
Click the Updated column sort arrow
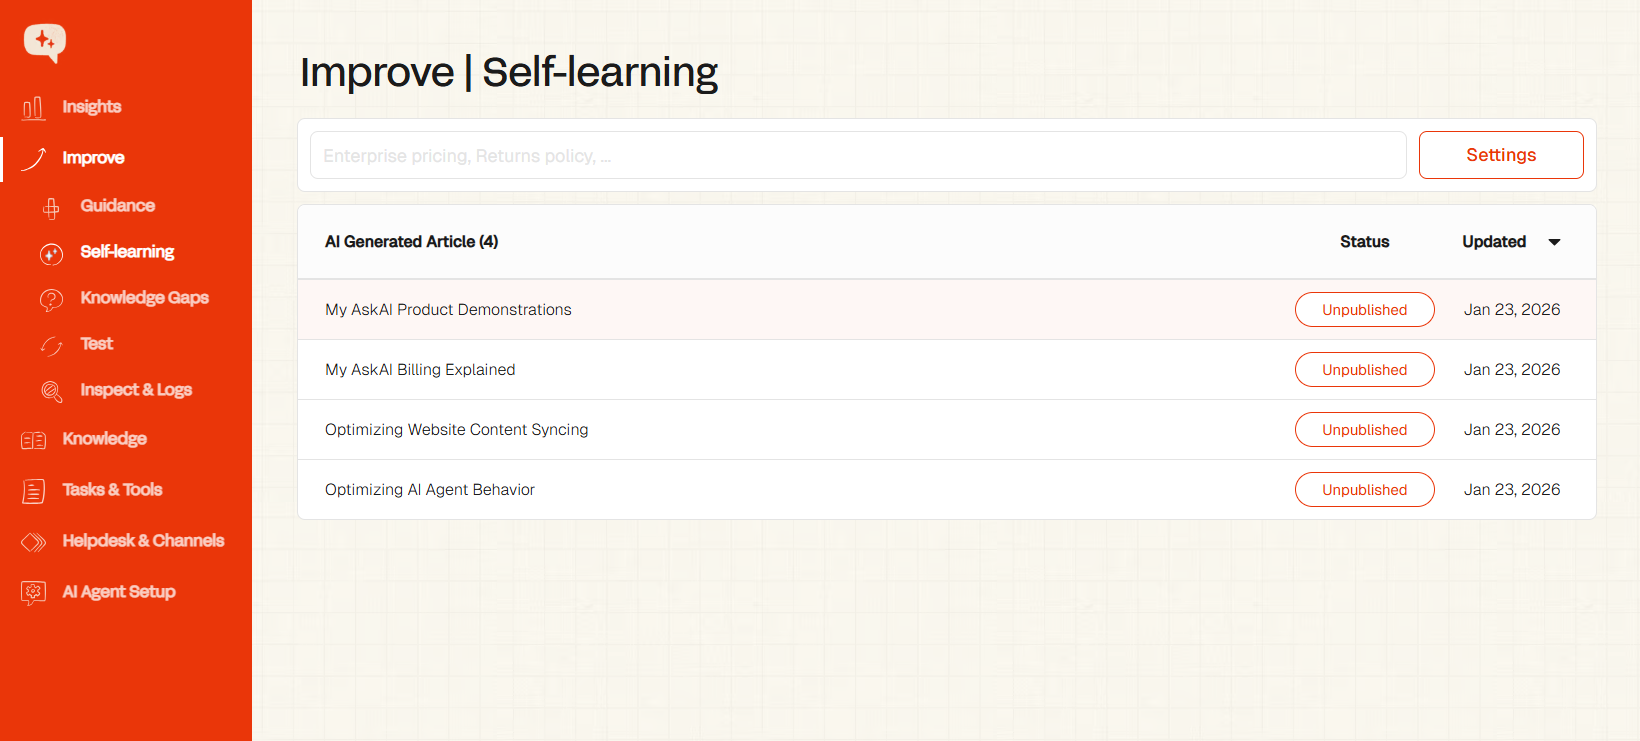click(1554, 242)
